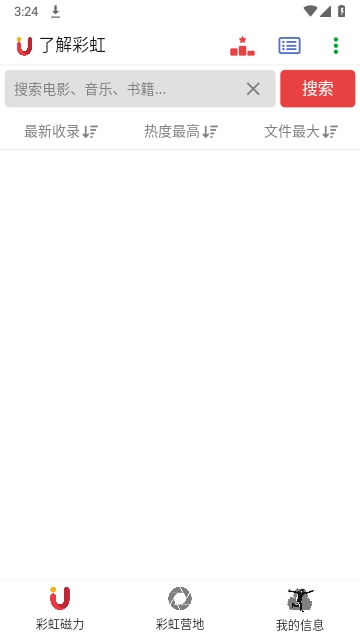Image resolution: width=360 pixels, height=640 pixels.
Task: Tap the magnet logo beside 了解彩虹
Action: pos(24,46)
